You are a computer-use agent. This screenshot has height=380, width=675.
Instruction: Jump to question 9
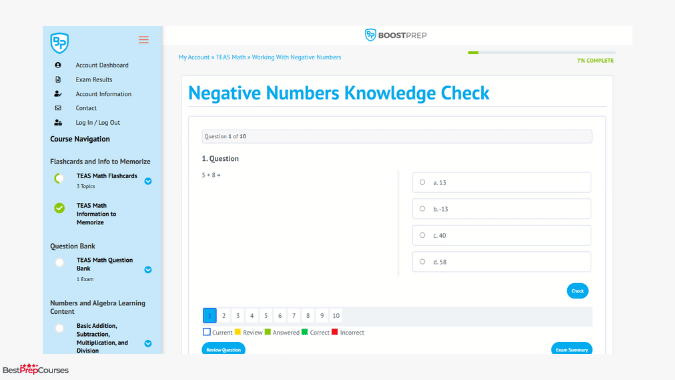pos(322,315)
